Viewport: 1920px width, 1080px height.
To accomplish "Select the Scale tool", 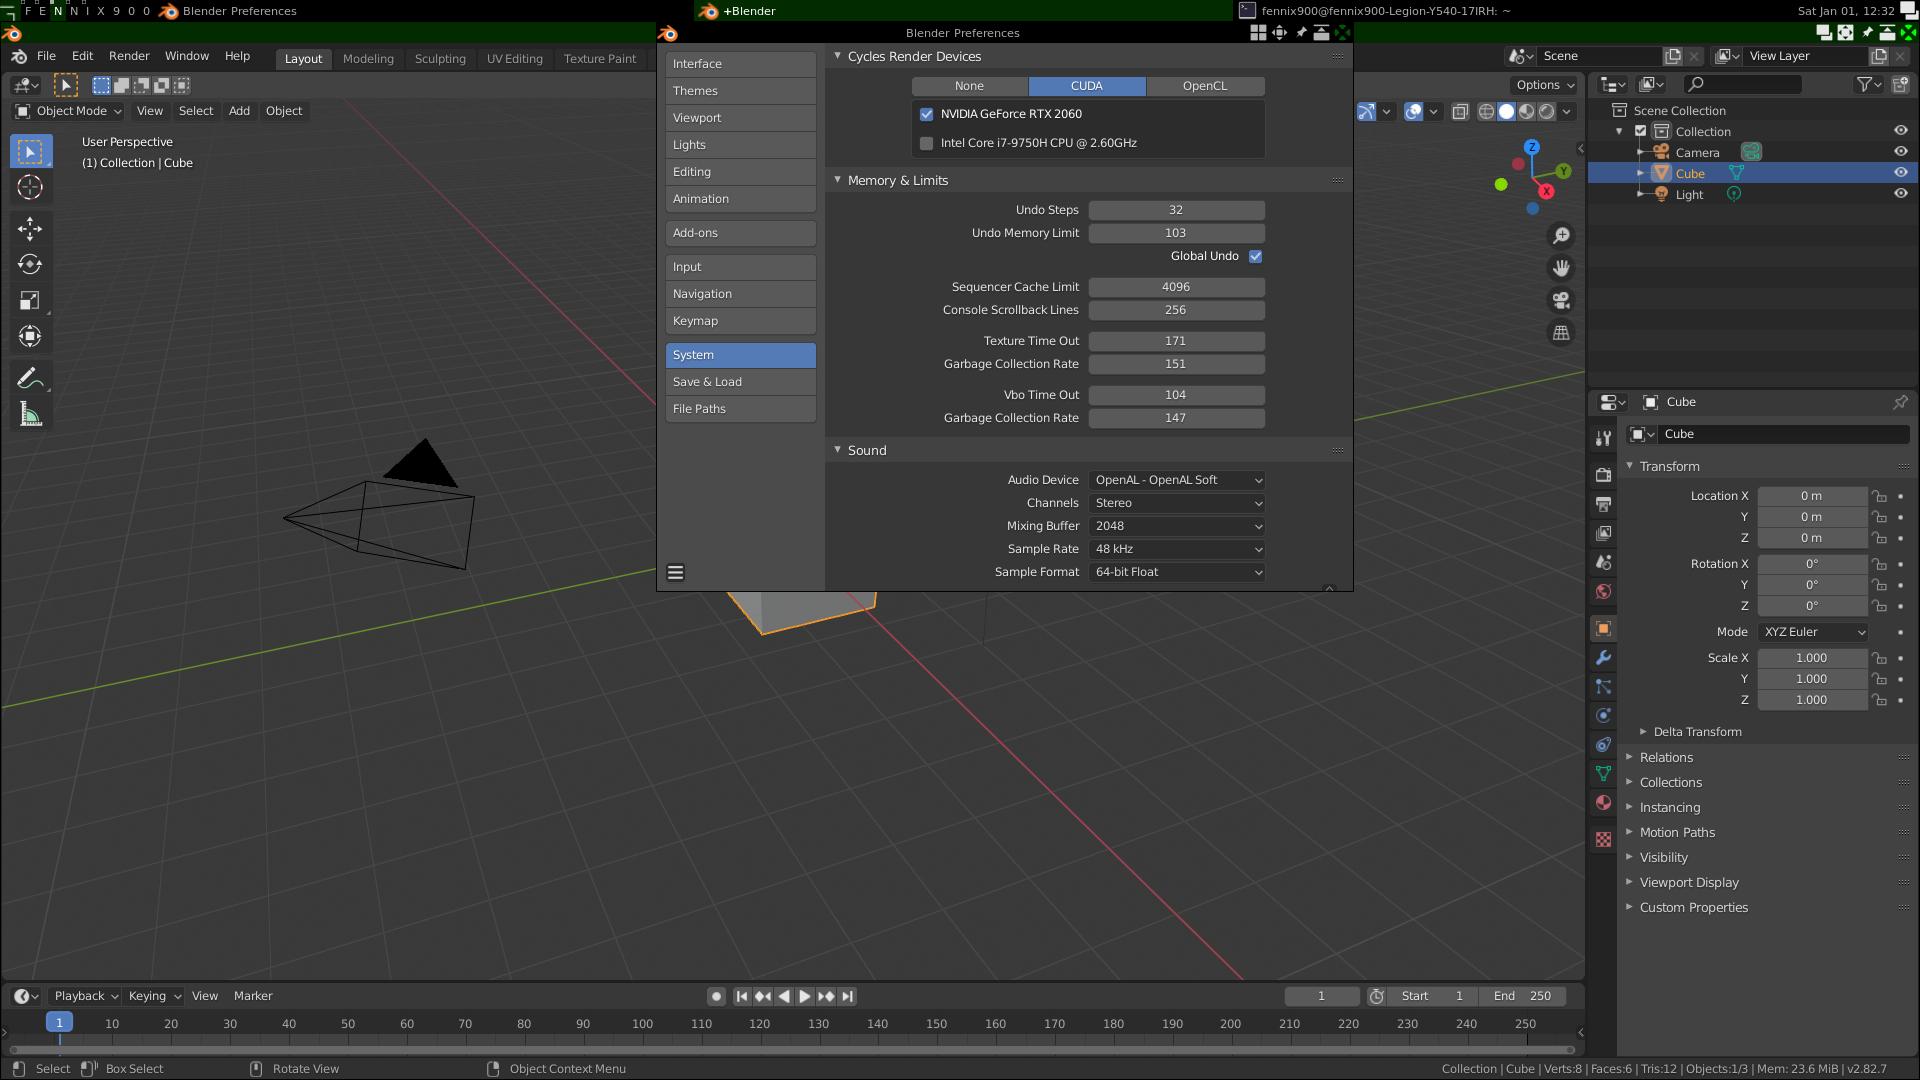I will 30,301.
